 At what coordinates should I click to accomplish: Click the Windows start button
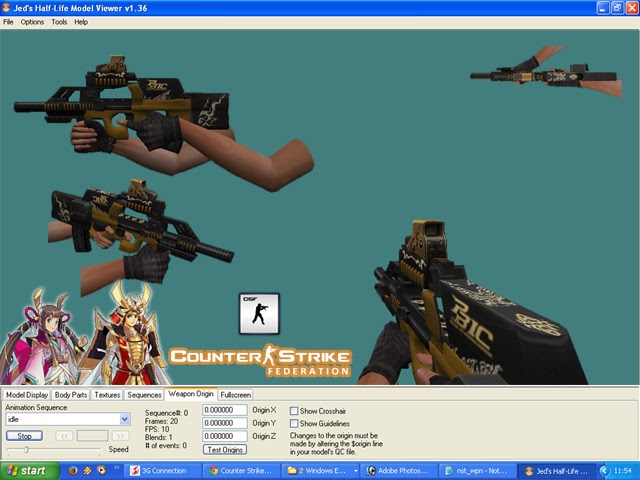point(29,471)
